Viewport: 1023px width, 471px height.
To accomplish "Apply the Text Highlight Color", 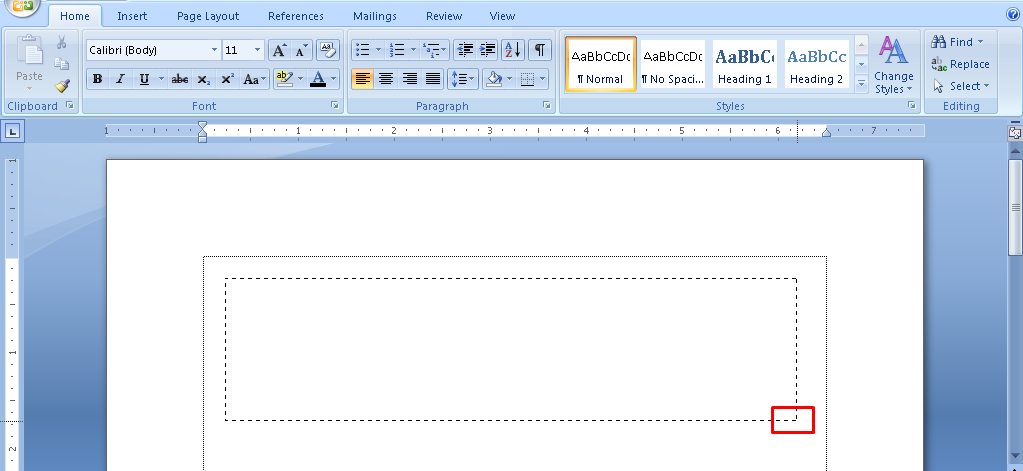I will (x=284, y=80).
